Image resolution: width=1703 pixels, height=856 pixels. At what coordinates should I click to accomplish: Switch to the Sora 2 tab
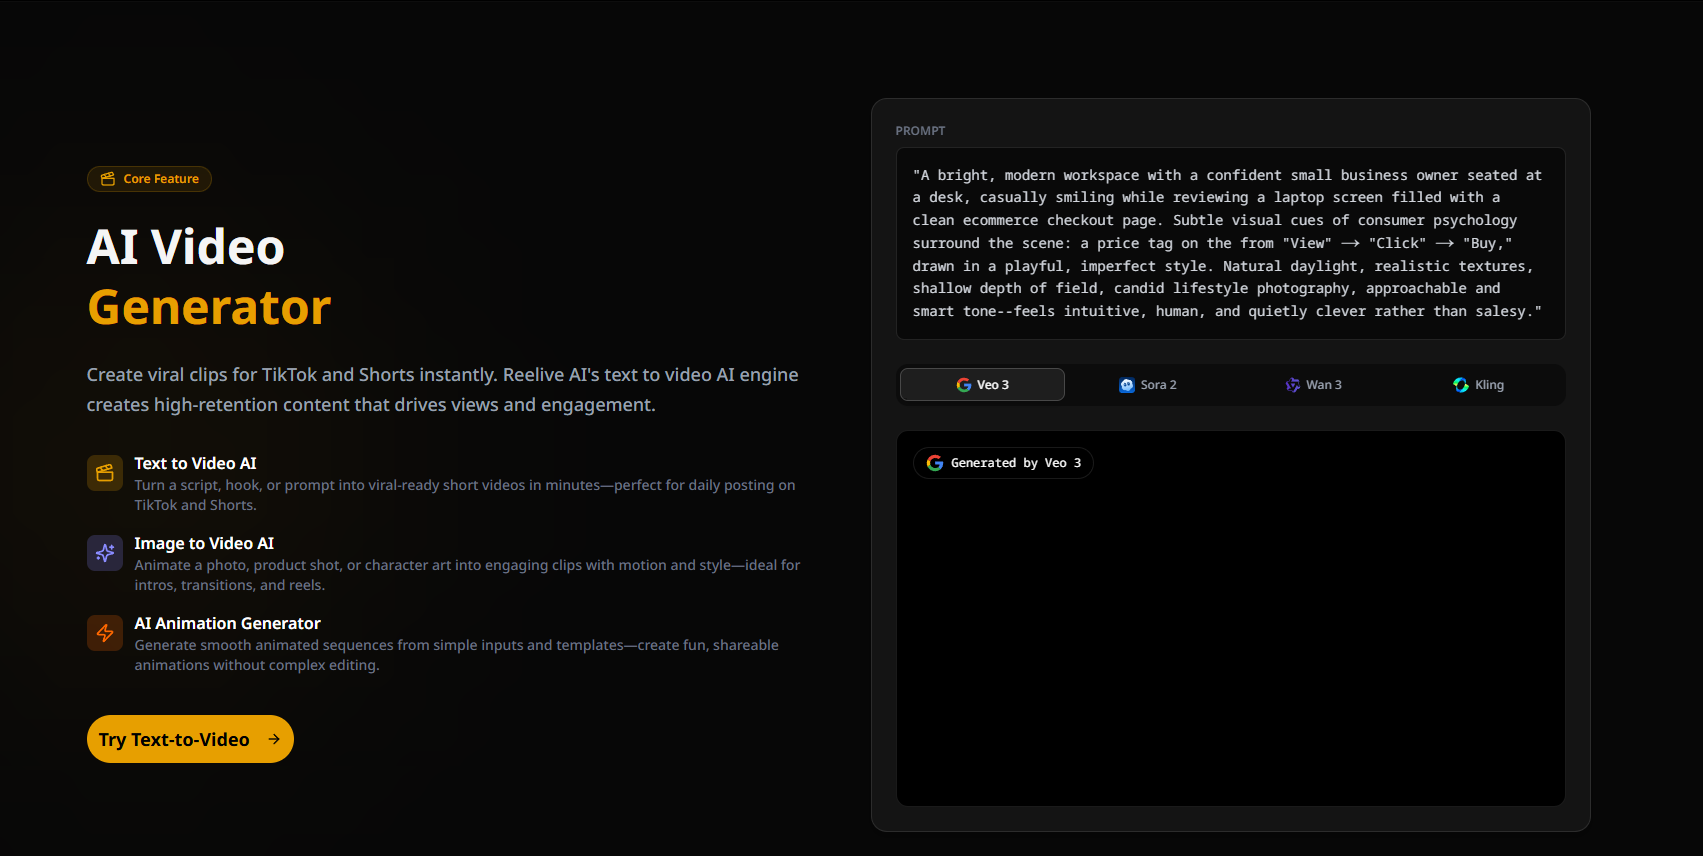[x=1148, y=385]
